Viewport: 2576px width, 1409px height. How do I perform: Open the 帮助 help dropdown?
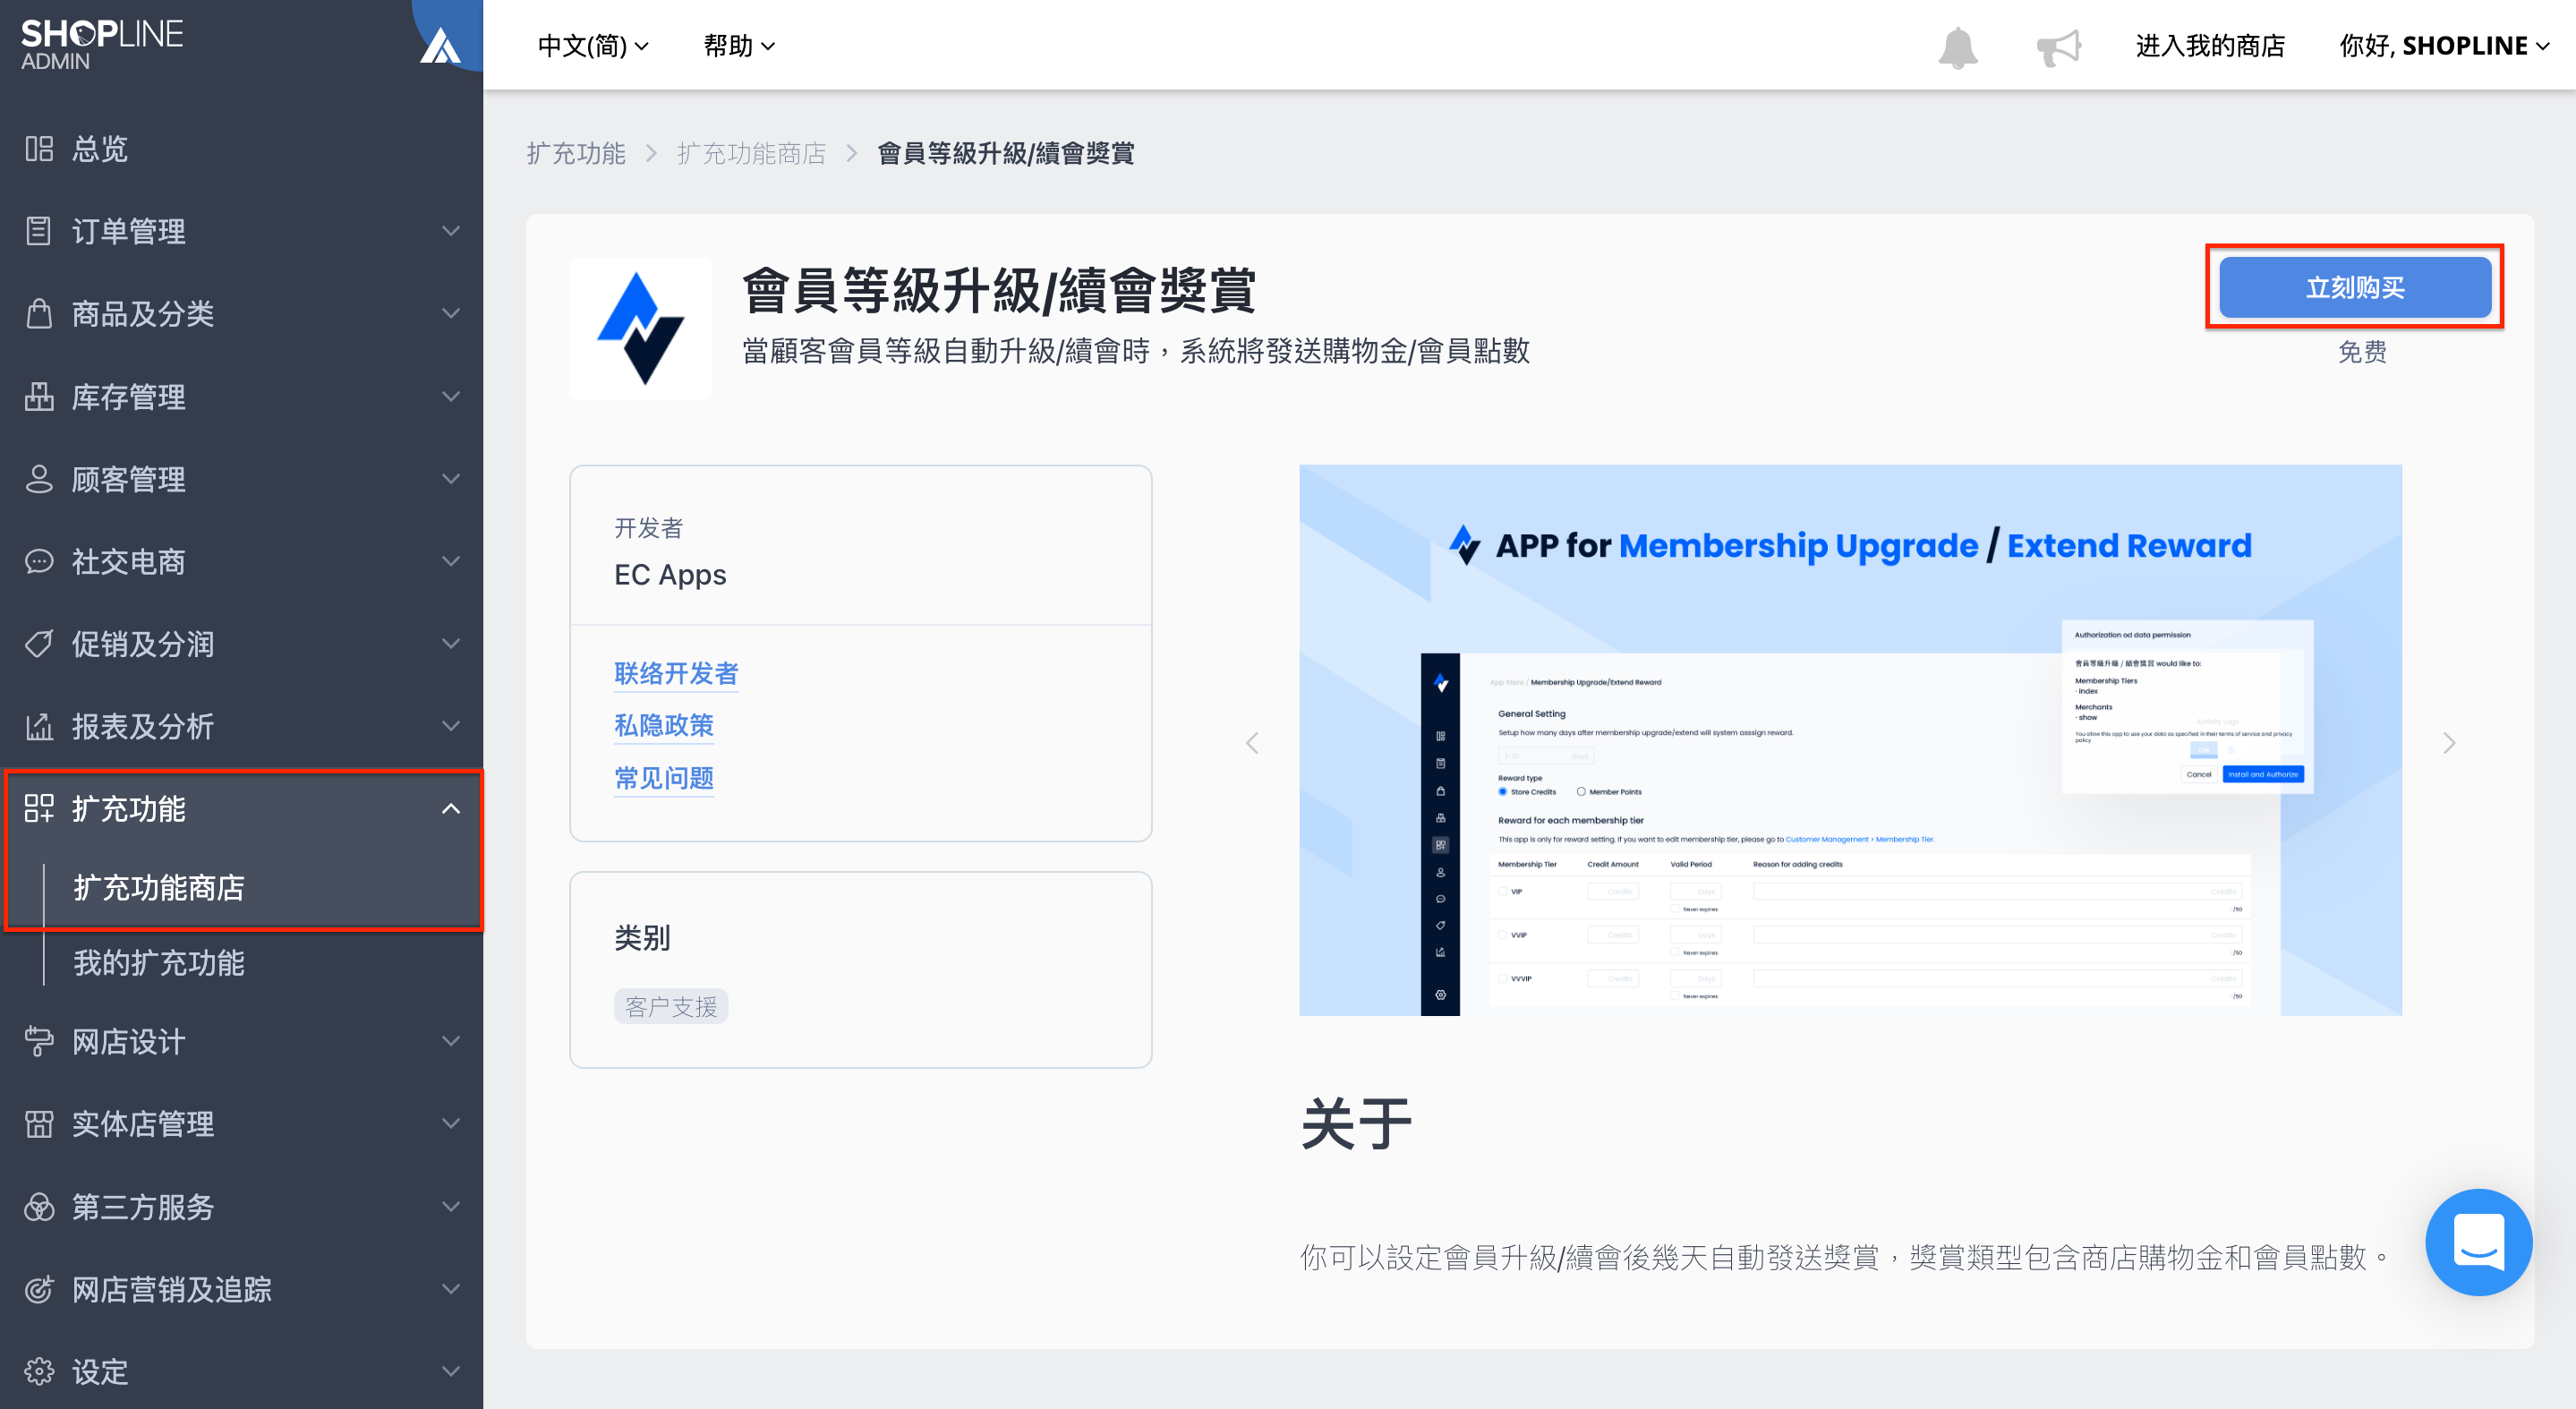(x=739, y=46)
